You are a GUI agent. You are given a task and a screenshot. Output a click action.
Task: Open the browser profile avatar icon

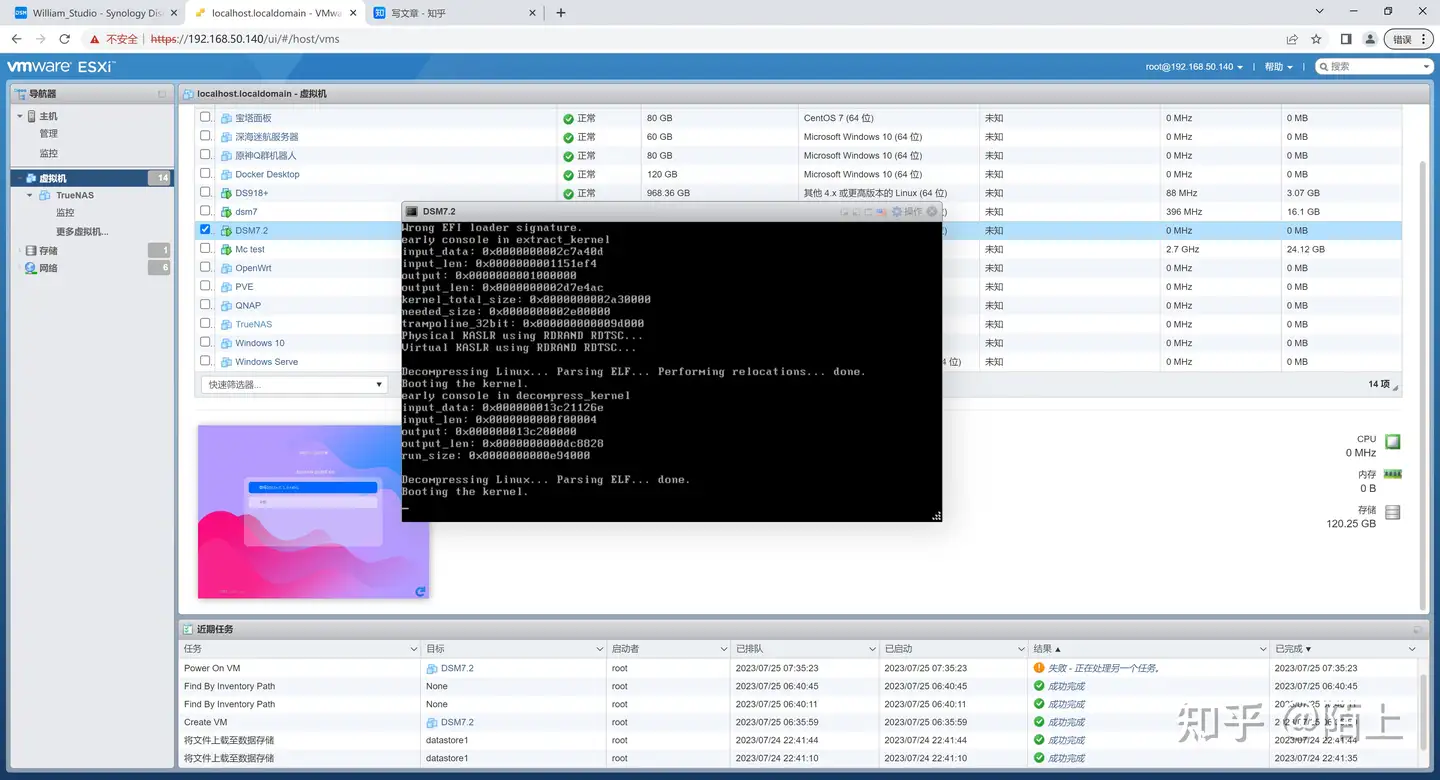1370,39
